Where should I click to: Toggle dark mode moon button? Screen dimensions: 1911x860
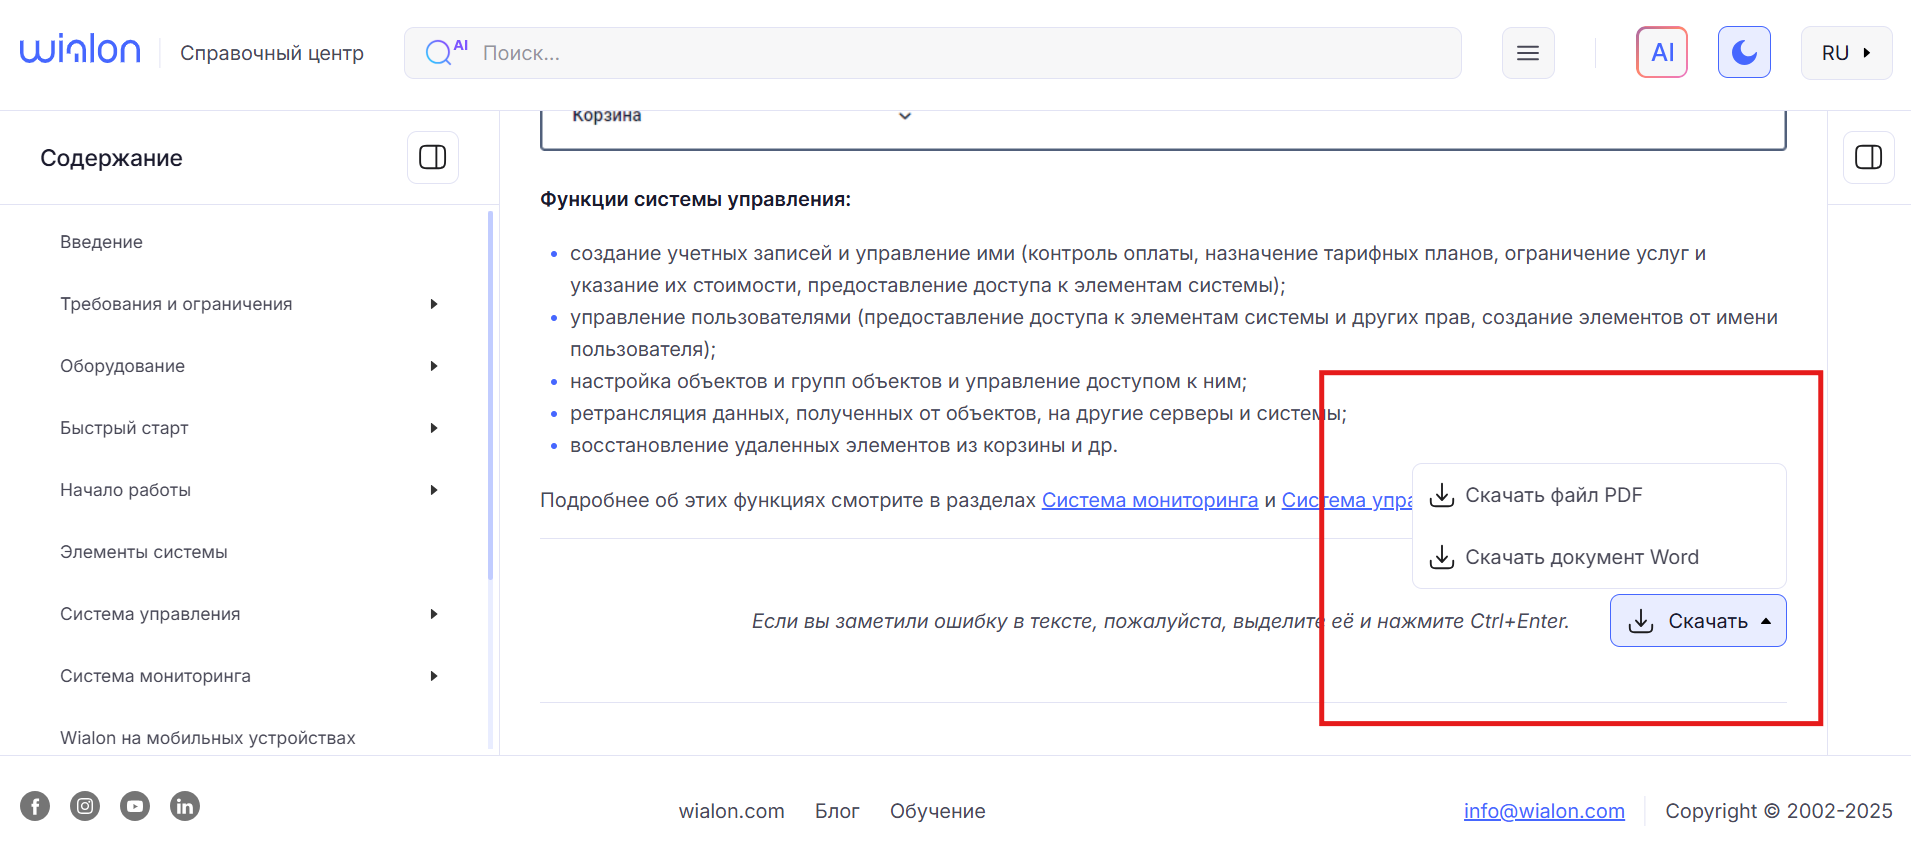(1744, 52)
